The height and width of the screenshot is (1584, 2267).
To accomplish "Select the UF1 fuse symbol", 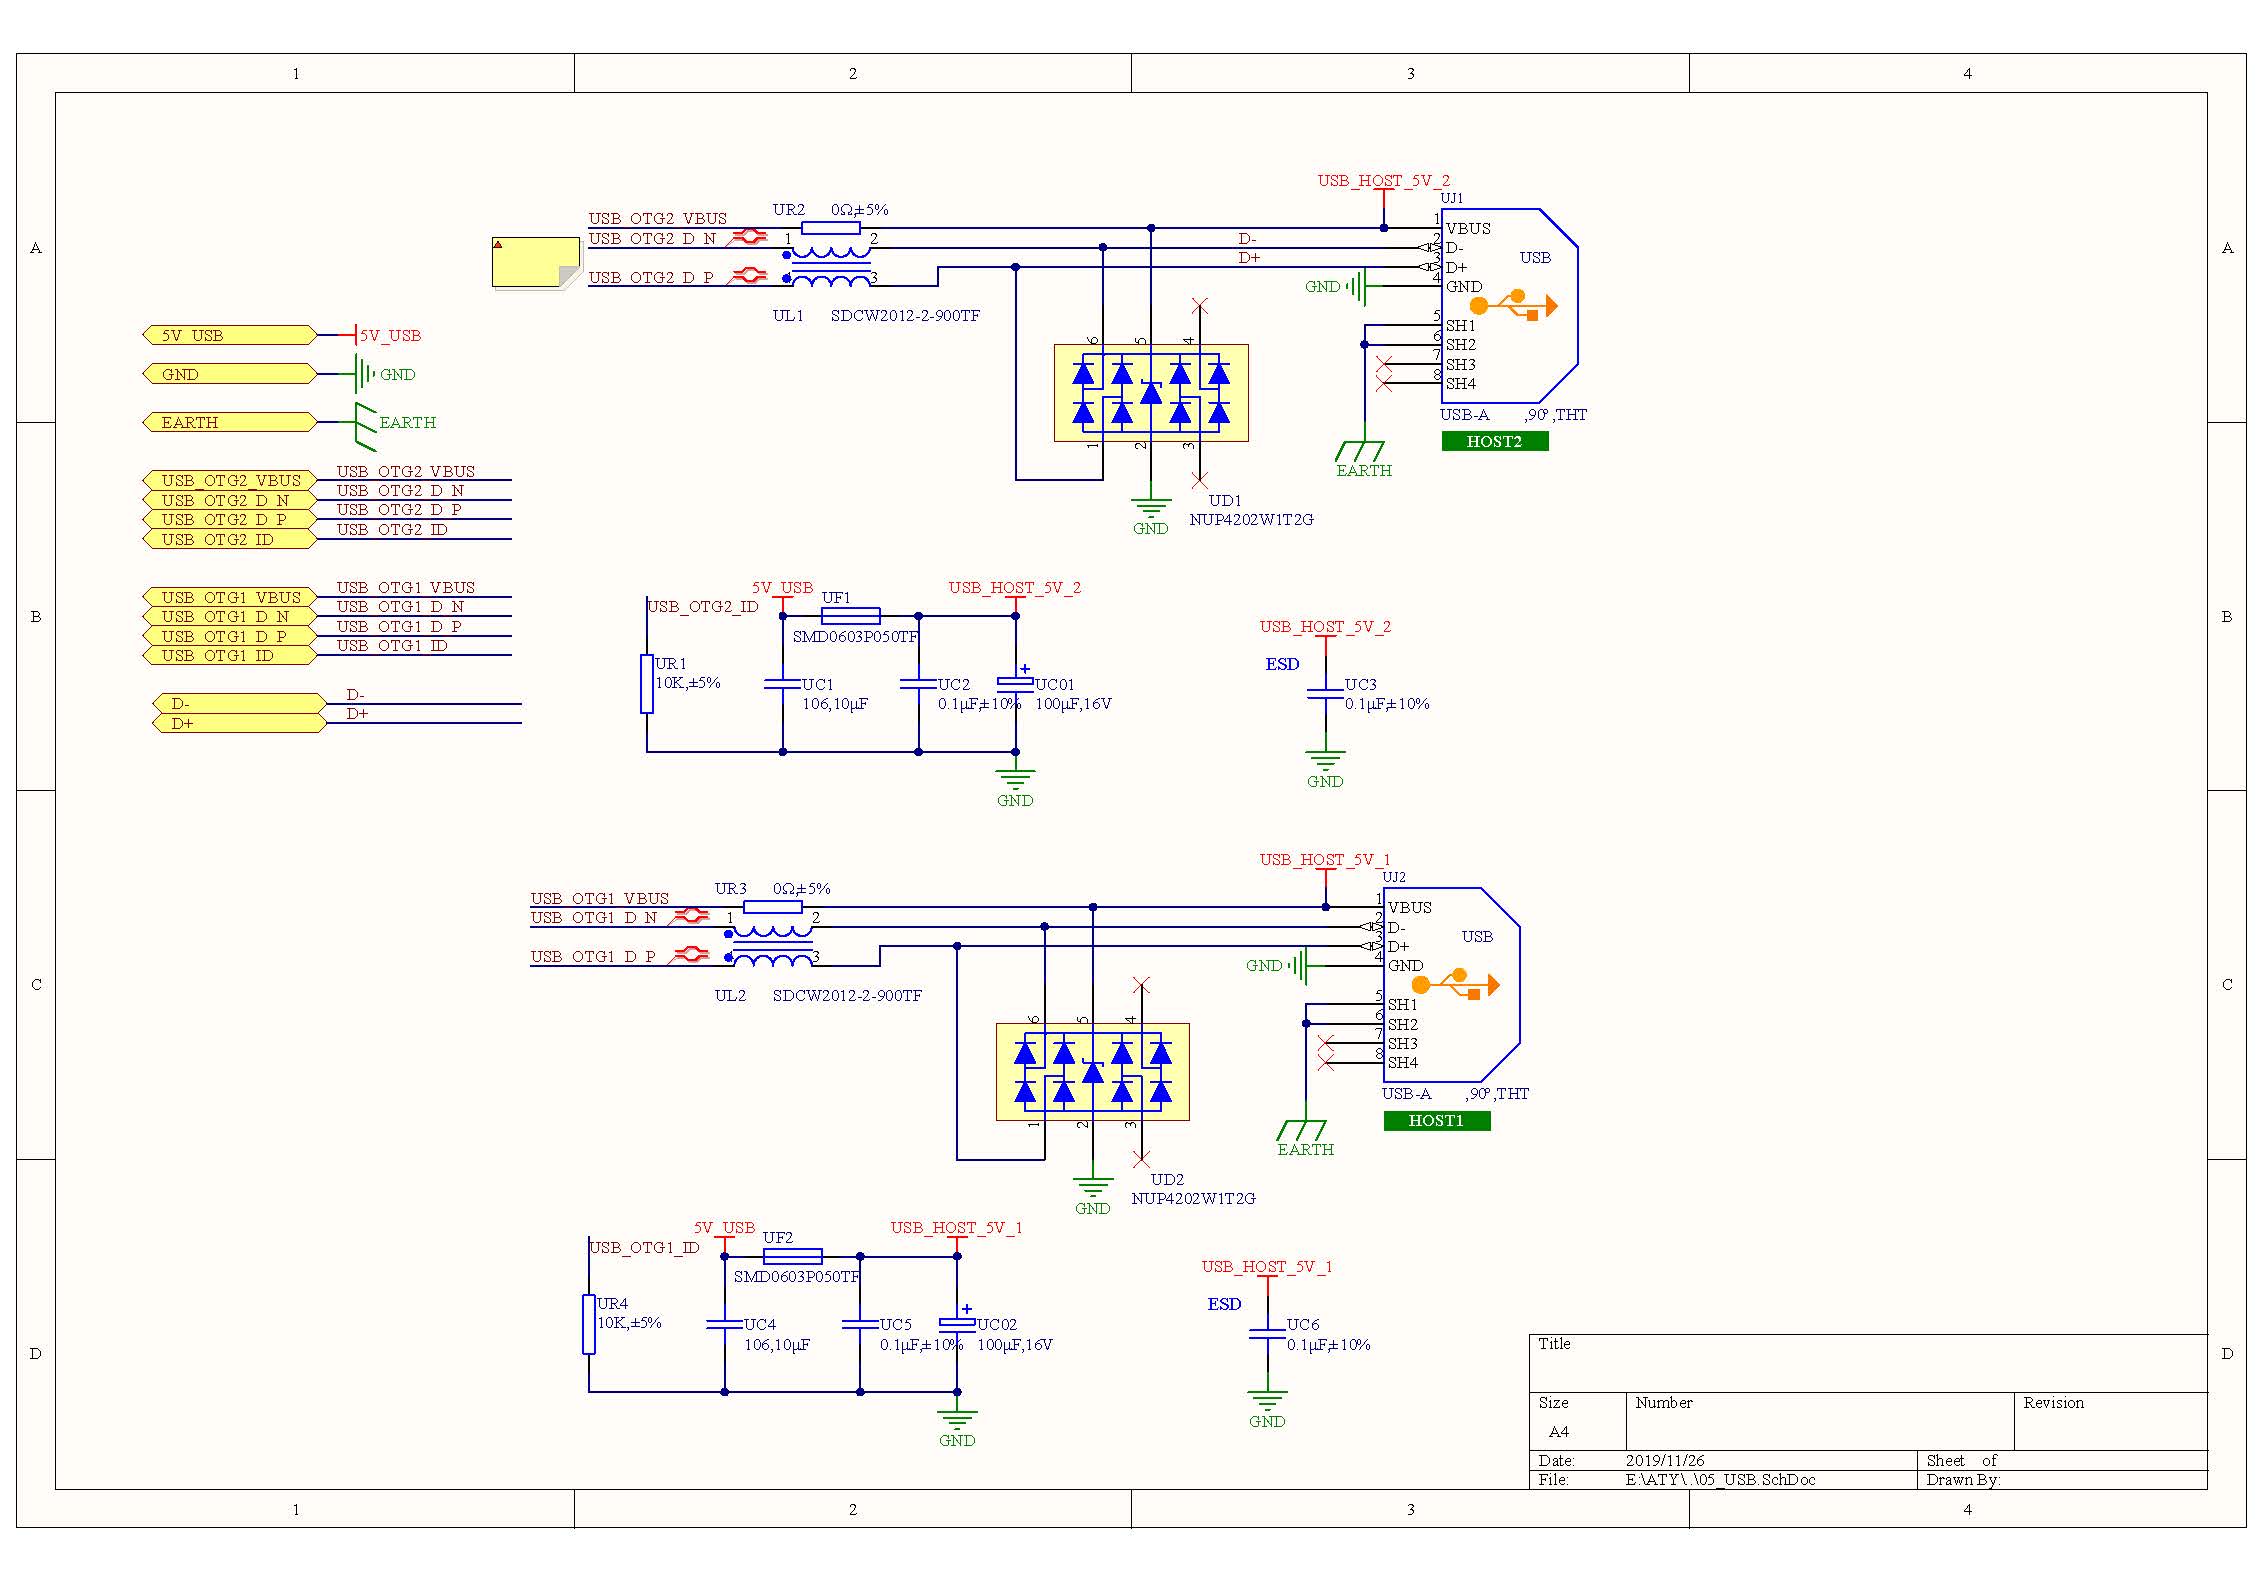I will coord(850,616).
